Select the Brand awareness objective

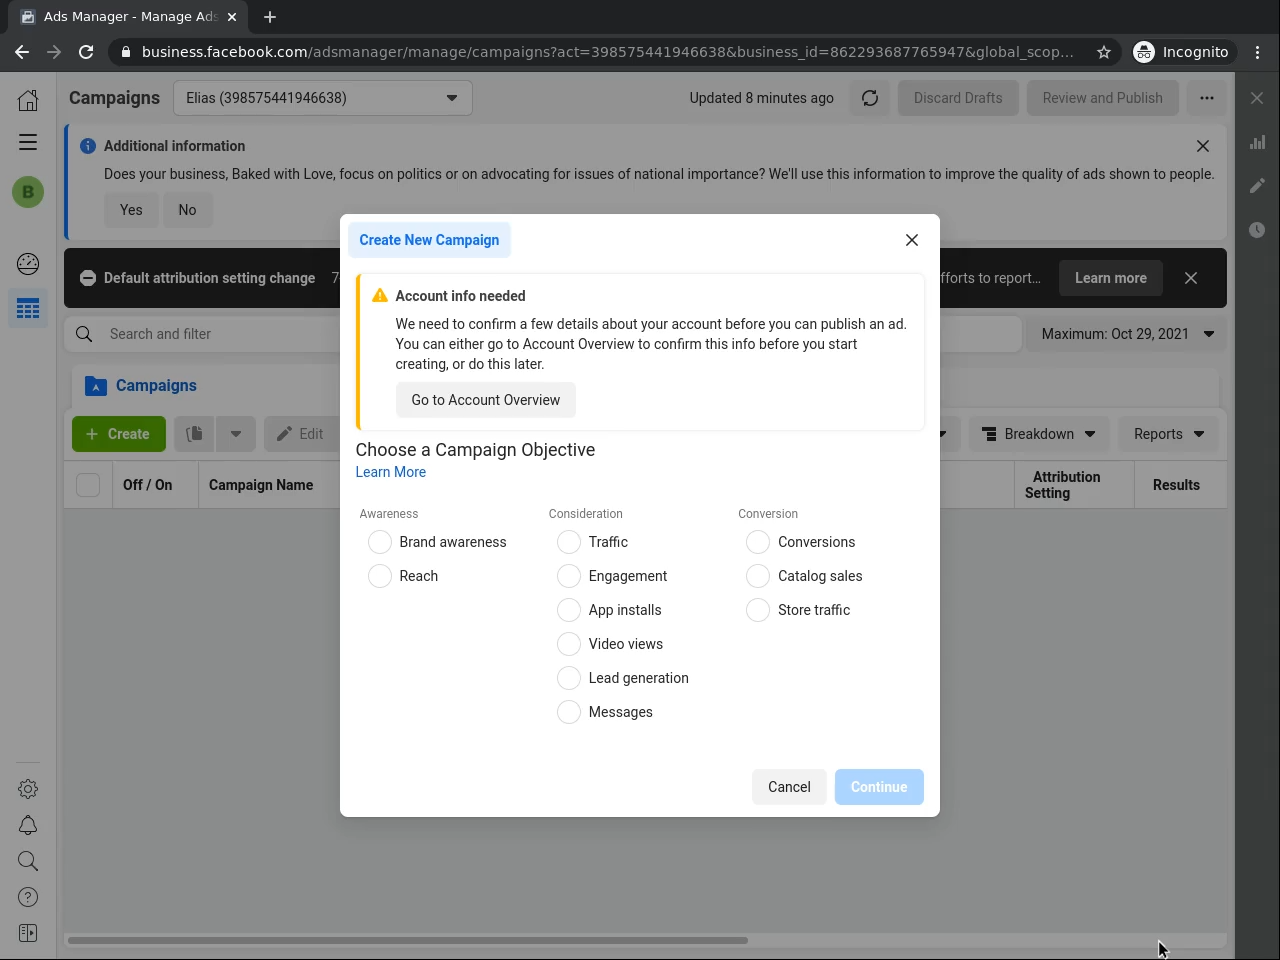point(380,542)
